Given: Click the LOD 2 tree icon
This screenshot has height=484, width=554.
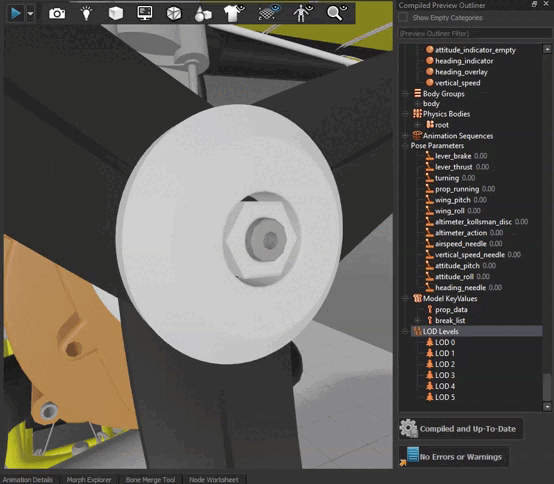Looking at the screenshot, I should click(x=430, y=364).
